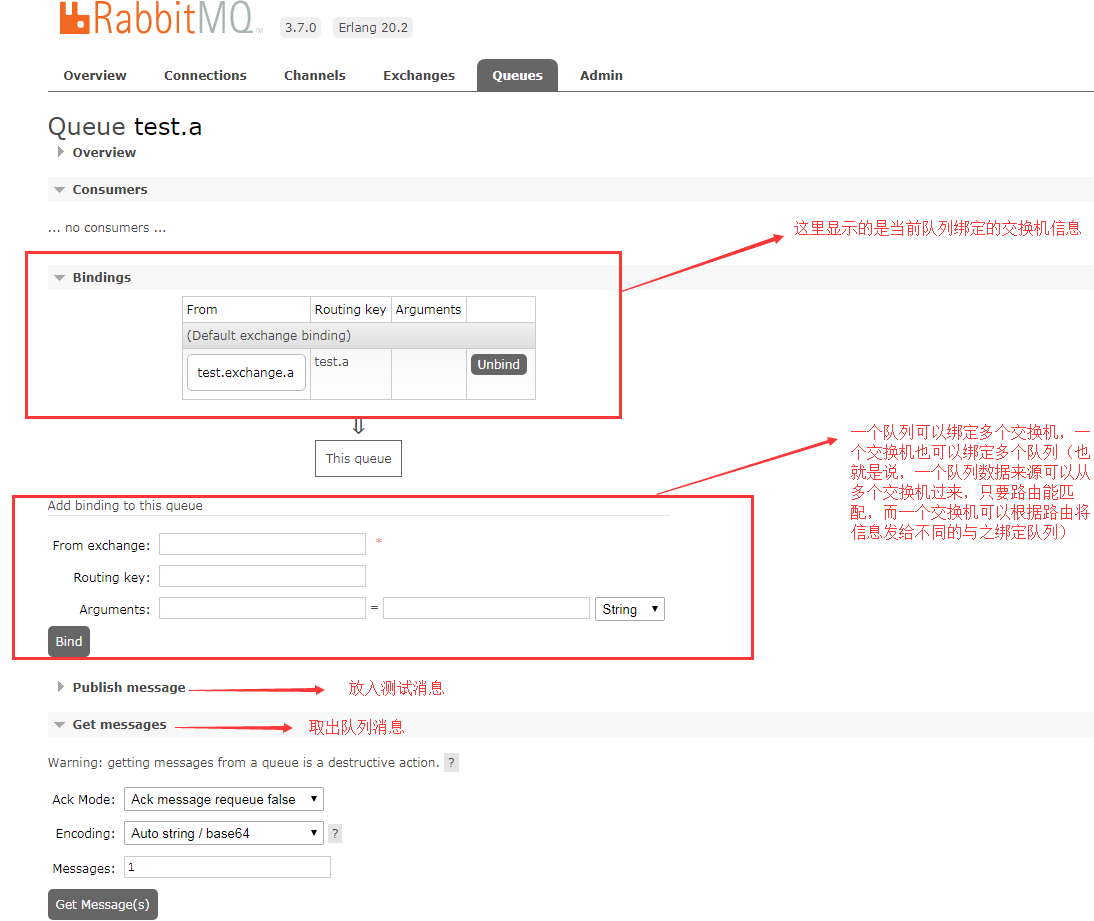Open the Admin tab
This screenshot has height=921, width=1094.
pyautogui.click(x=601, y=75)
